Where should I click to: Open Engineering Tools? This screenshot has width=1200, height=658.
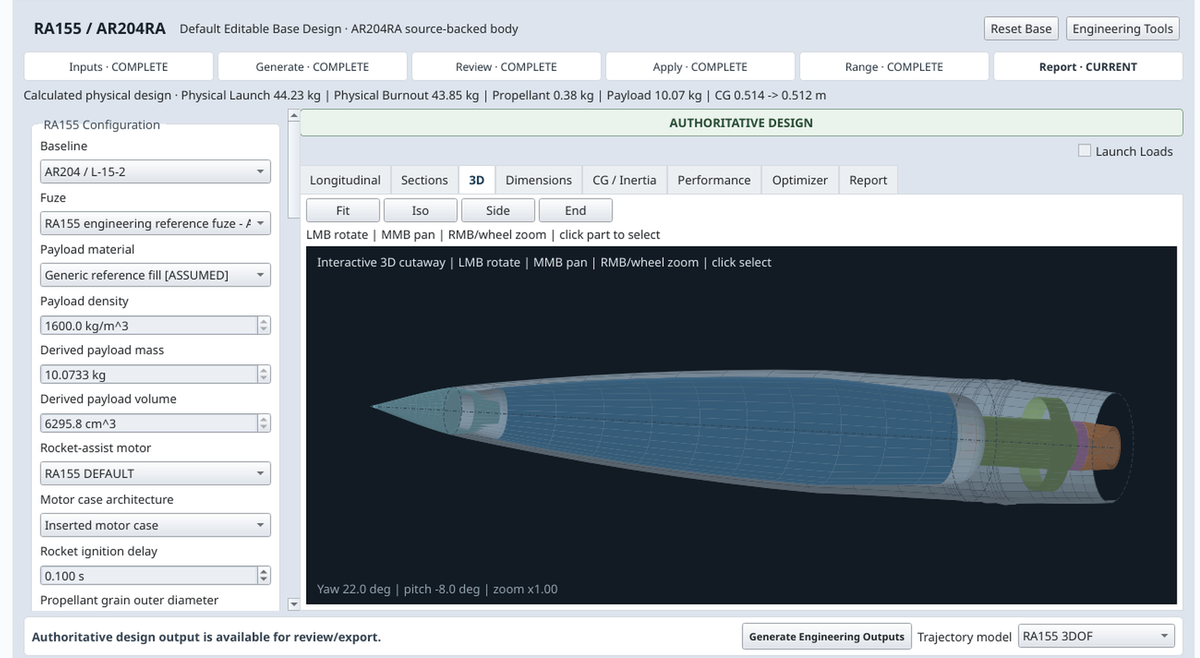[1122, 29]
